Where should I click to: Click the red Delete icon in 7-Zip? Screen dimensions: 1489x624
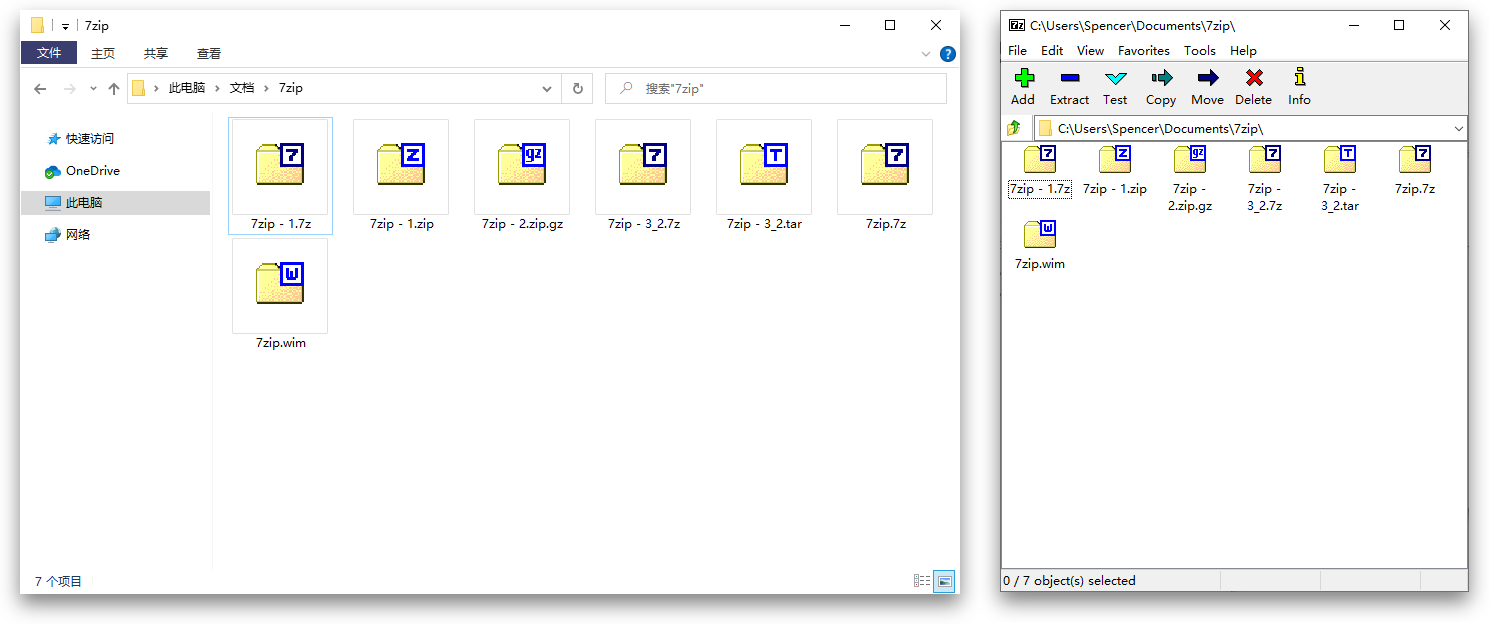[1254, 78]
